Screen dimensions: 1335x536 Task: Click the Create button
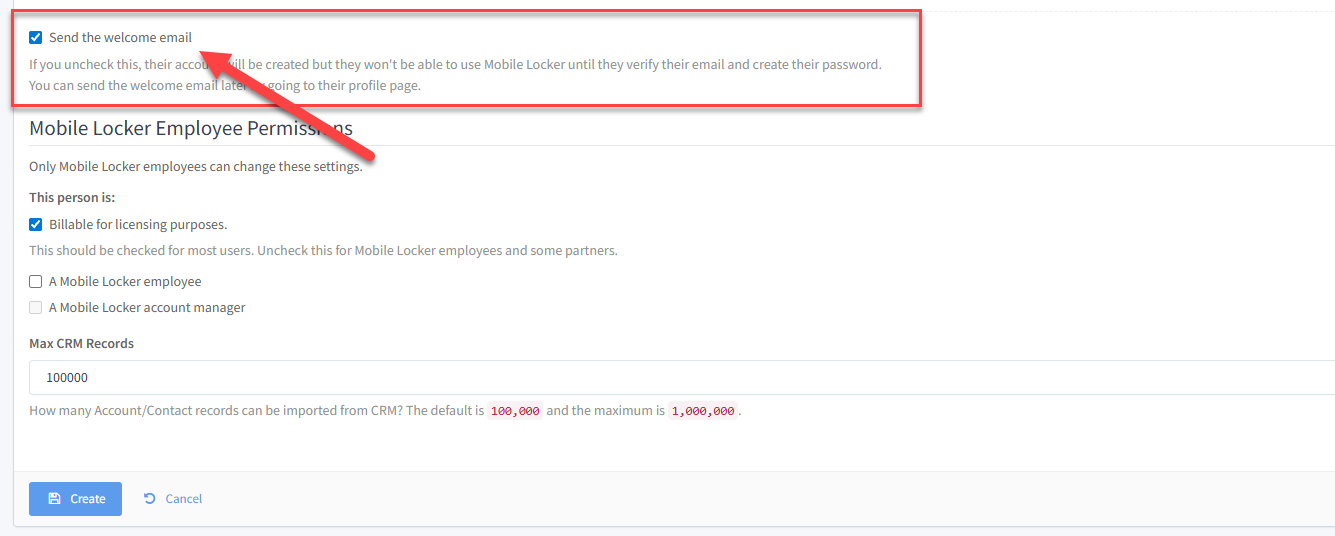(x=75, y=499)
